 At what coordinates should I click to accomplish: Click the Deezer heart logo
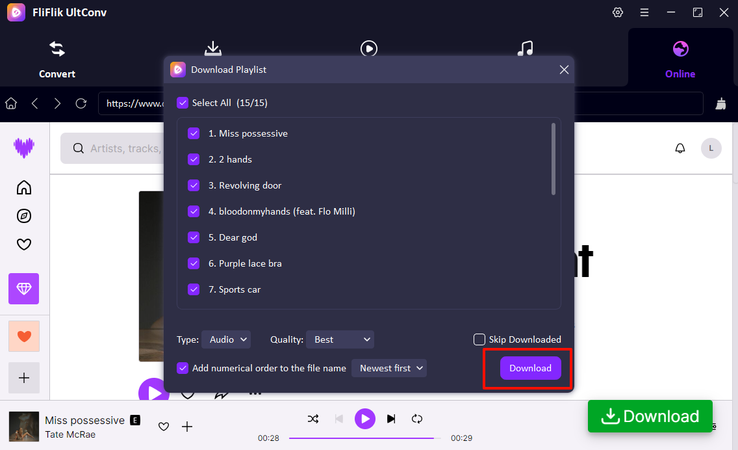point(24,148)
